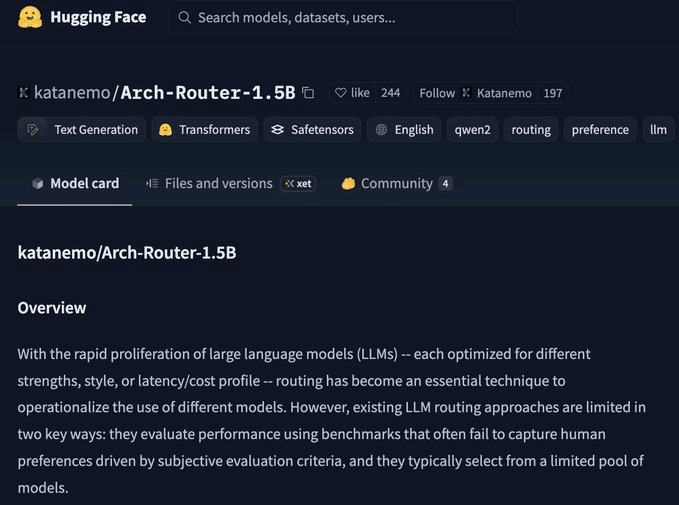Screen dimensions: 679x505
Task: Filter by Safetensors tag
Action: pos(312,129)
